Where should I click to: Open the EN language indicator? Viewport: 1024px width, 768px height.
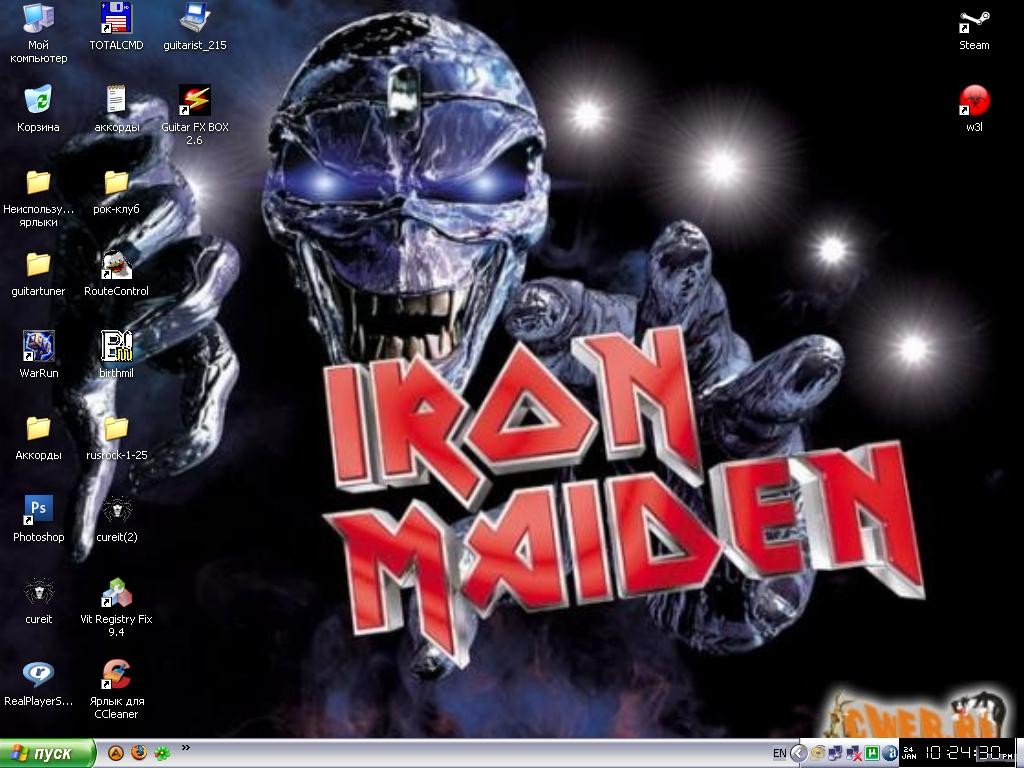click(780, 754)
